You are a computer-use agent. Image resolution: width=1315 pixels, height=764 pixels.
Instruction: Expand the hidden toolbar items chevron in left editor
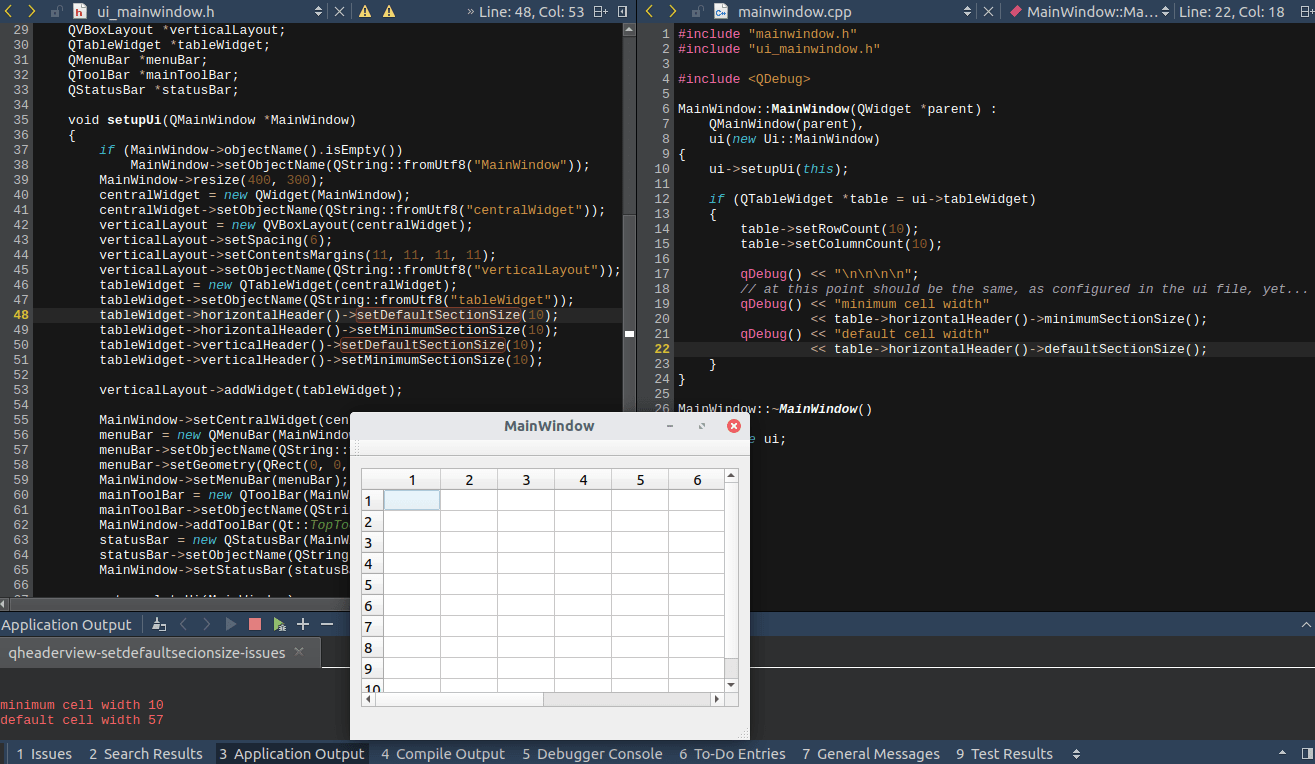click(471, 11)
